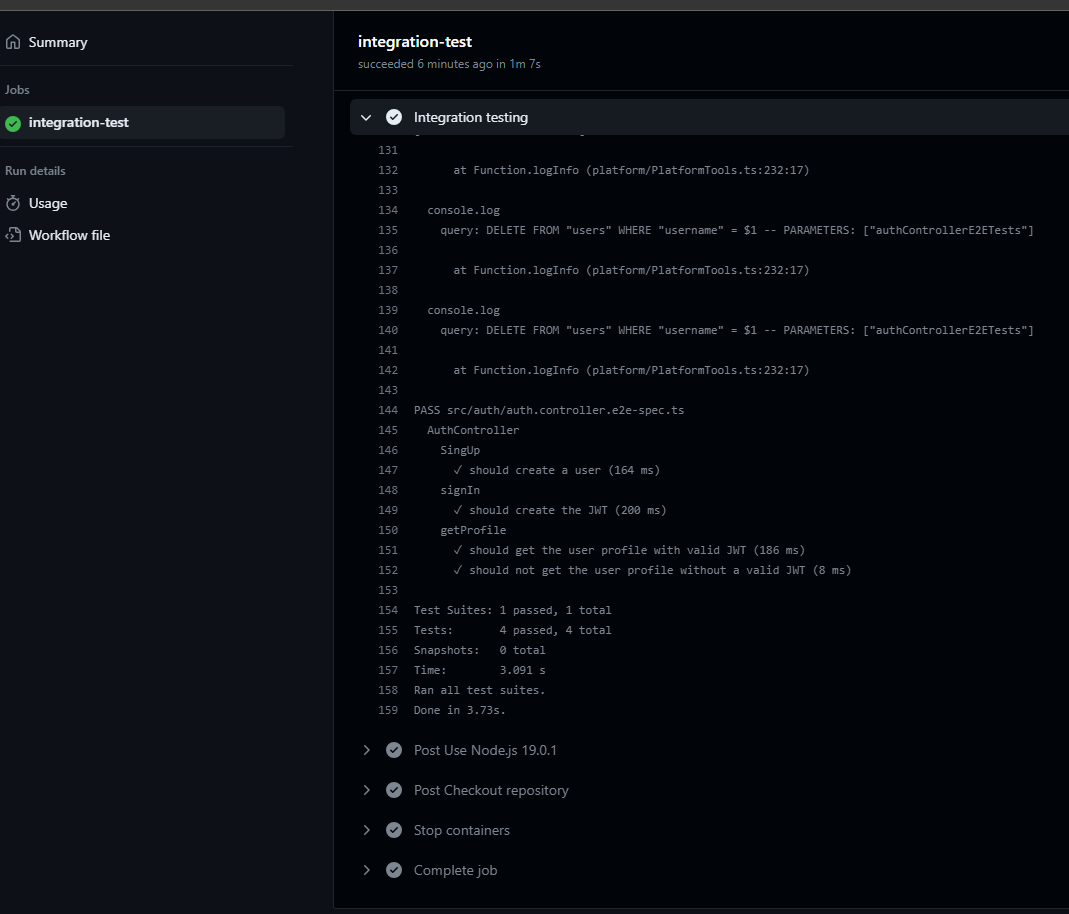The image size is (1069, 914).
Task: Click the check icon of Complete job step
Action: (394, 870)
